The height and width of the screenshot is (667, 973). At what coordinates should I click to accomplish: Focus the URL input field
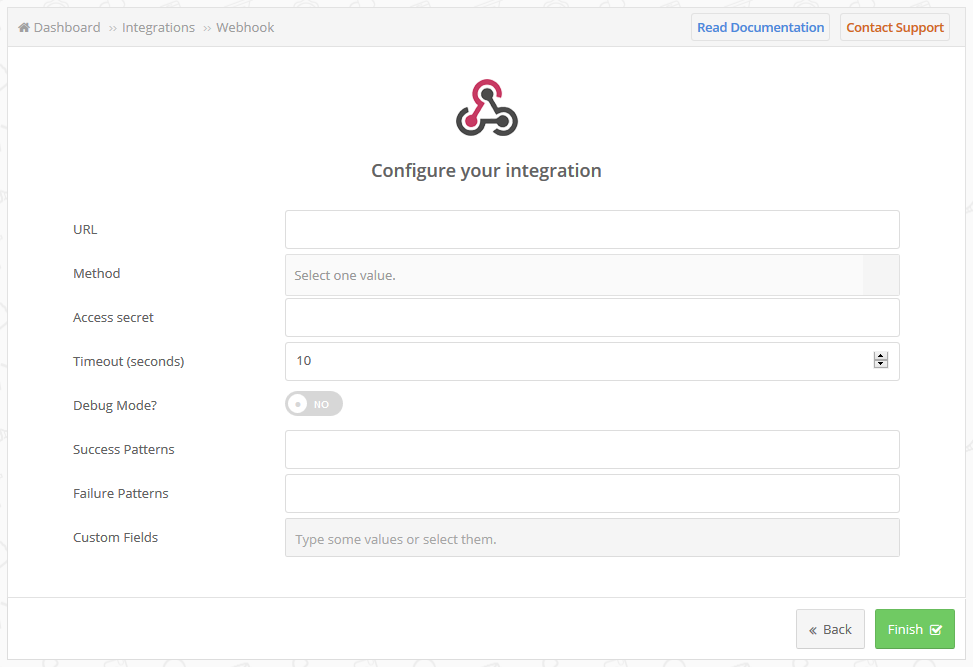(592, 230)
